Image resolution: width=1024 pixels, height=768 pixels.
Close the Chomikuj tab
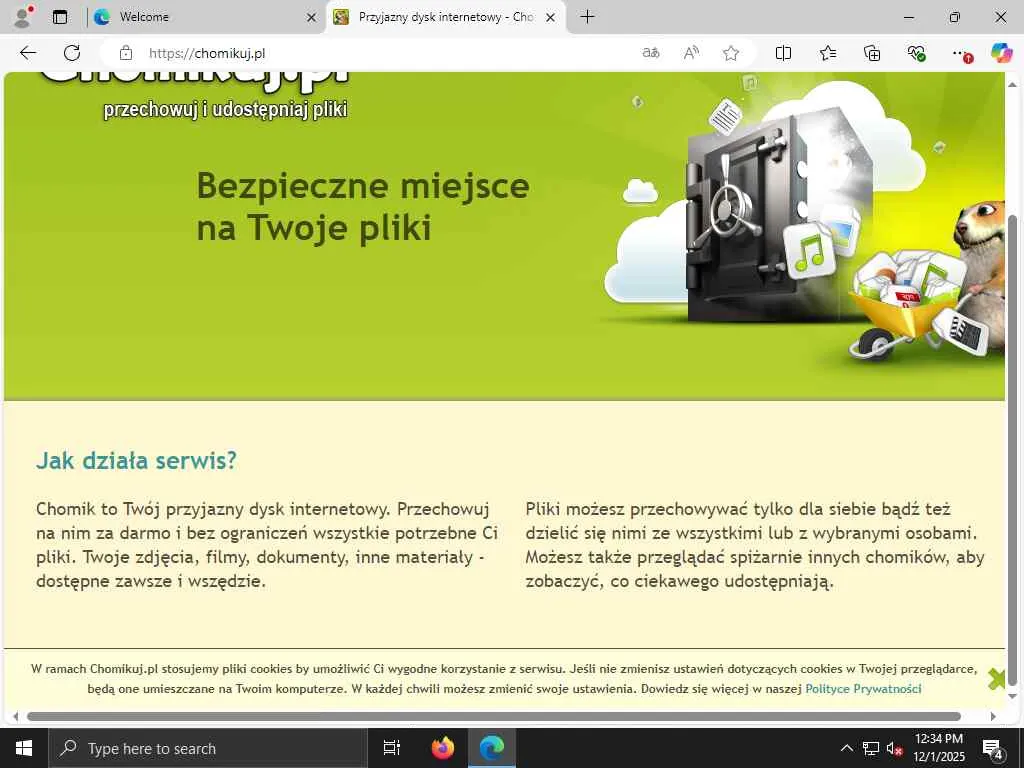pos(551,18)
